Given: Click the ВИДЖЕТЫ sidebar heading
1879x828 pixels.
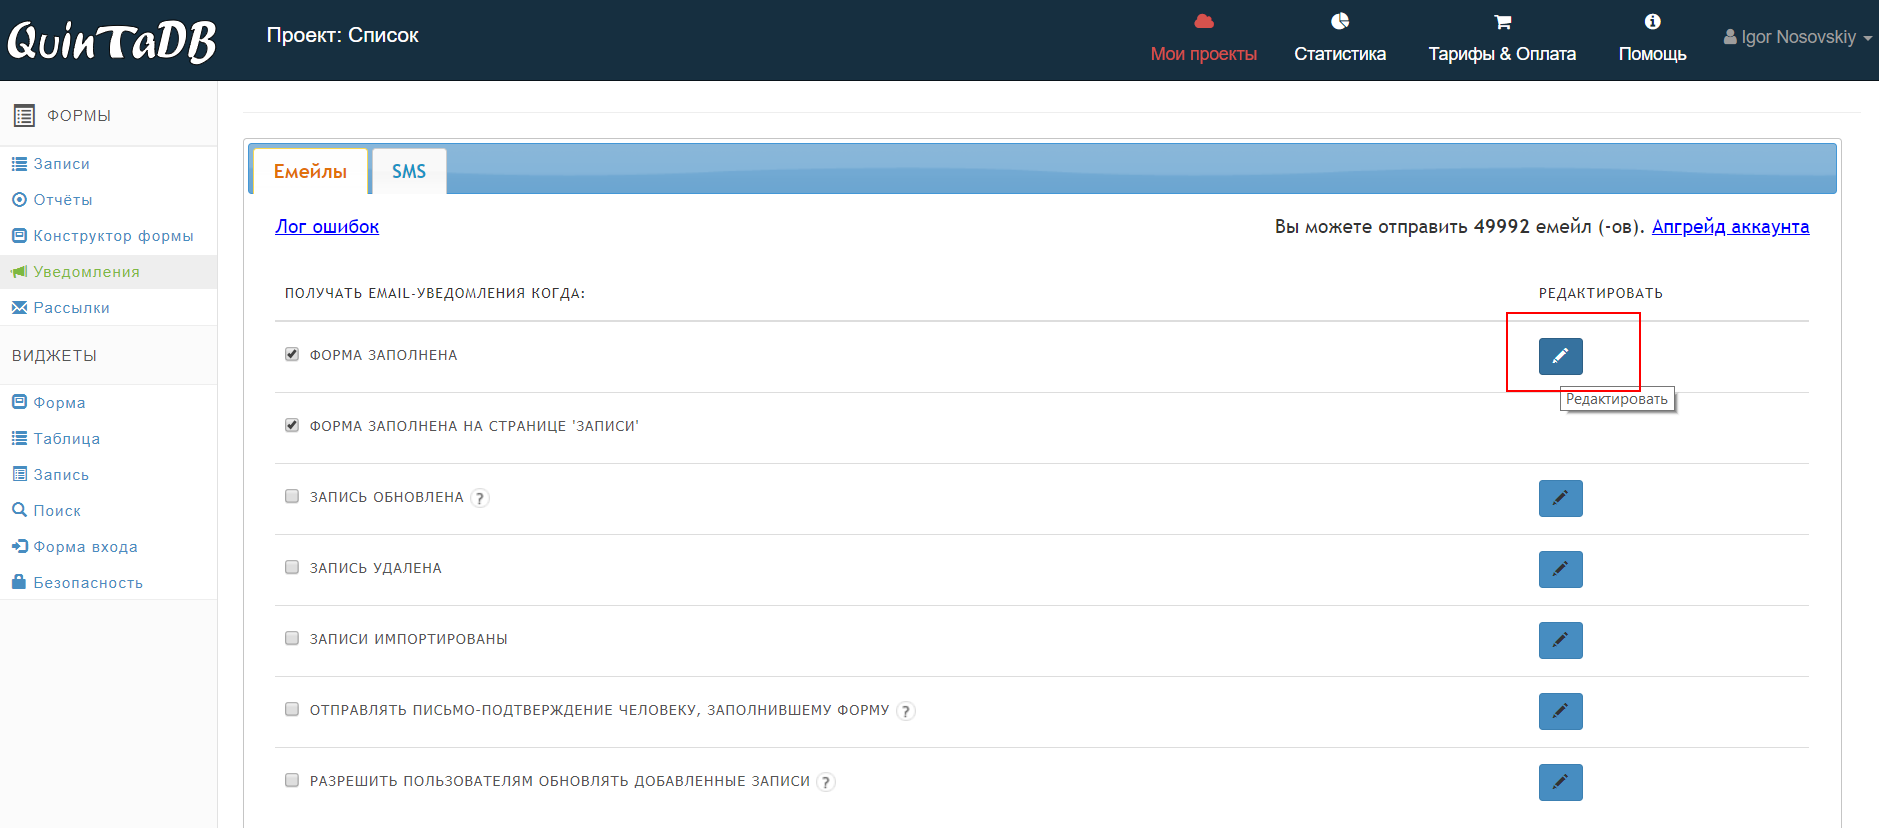Looking at the screenshot, I should tap(54, 356).
